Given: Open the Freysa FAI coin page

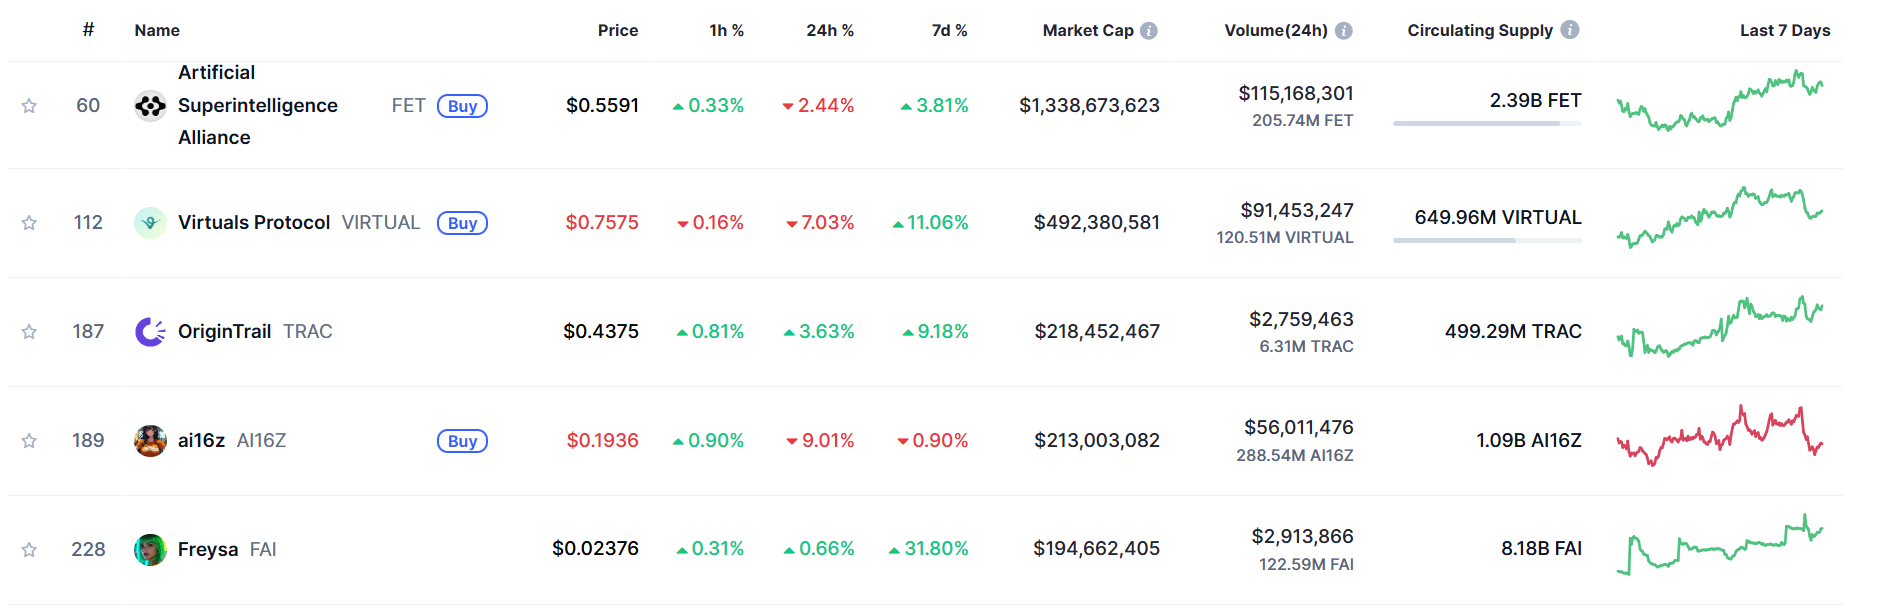Looking at the screenshot, I should click(208, 550).
